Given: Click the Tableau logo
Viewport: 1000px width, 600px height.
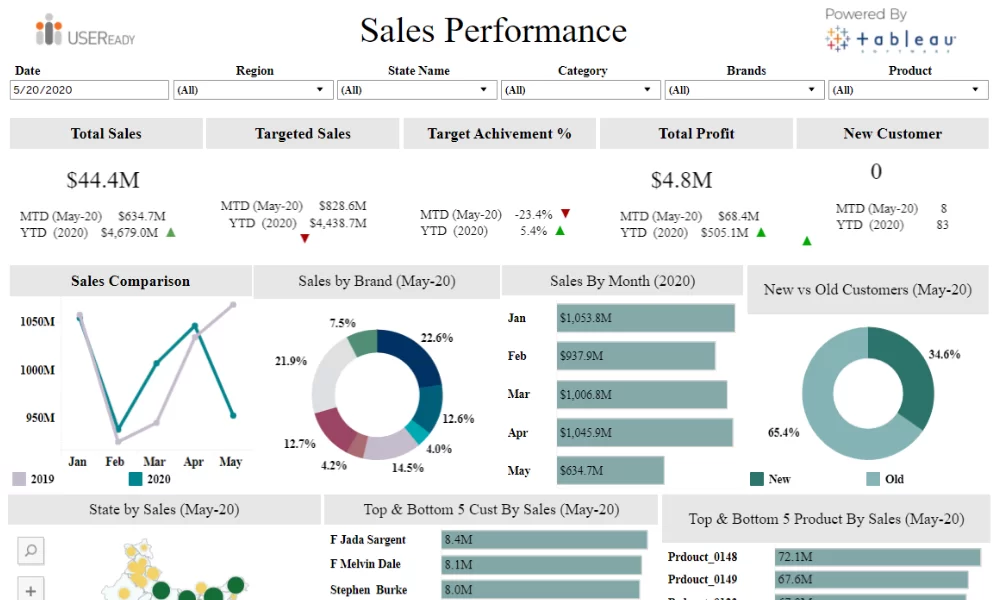Looking at the screenshot, I should [x=890, y=40].
